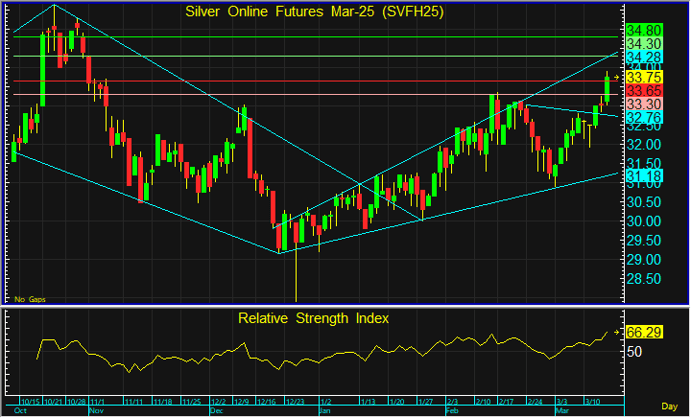
Task: Click the pink 33.30 price level tag
Action: coord(646,104)
